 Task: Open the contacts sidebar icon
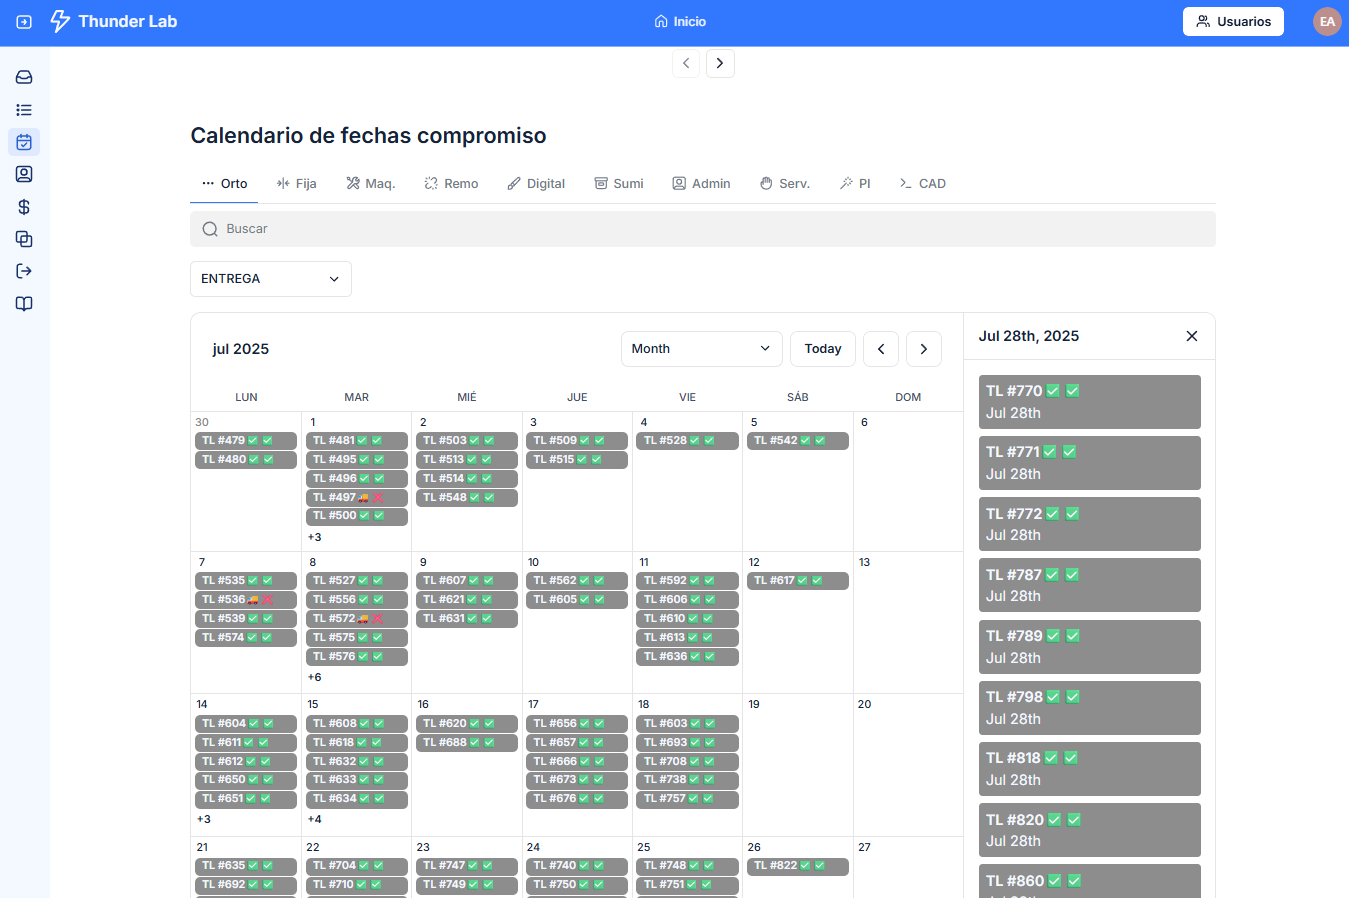point(24,174)
